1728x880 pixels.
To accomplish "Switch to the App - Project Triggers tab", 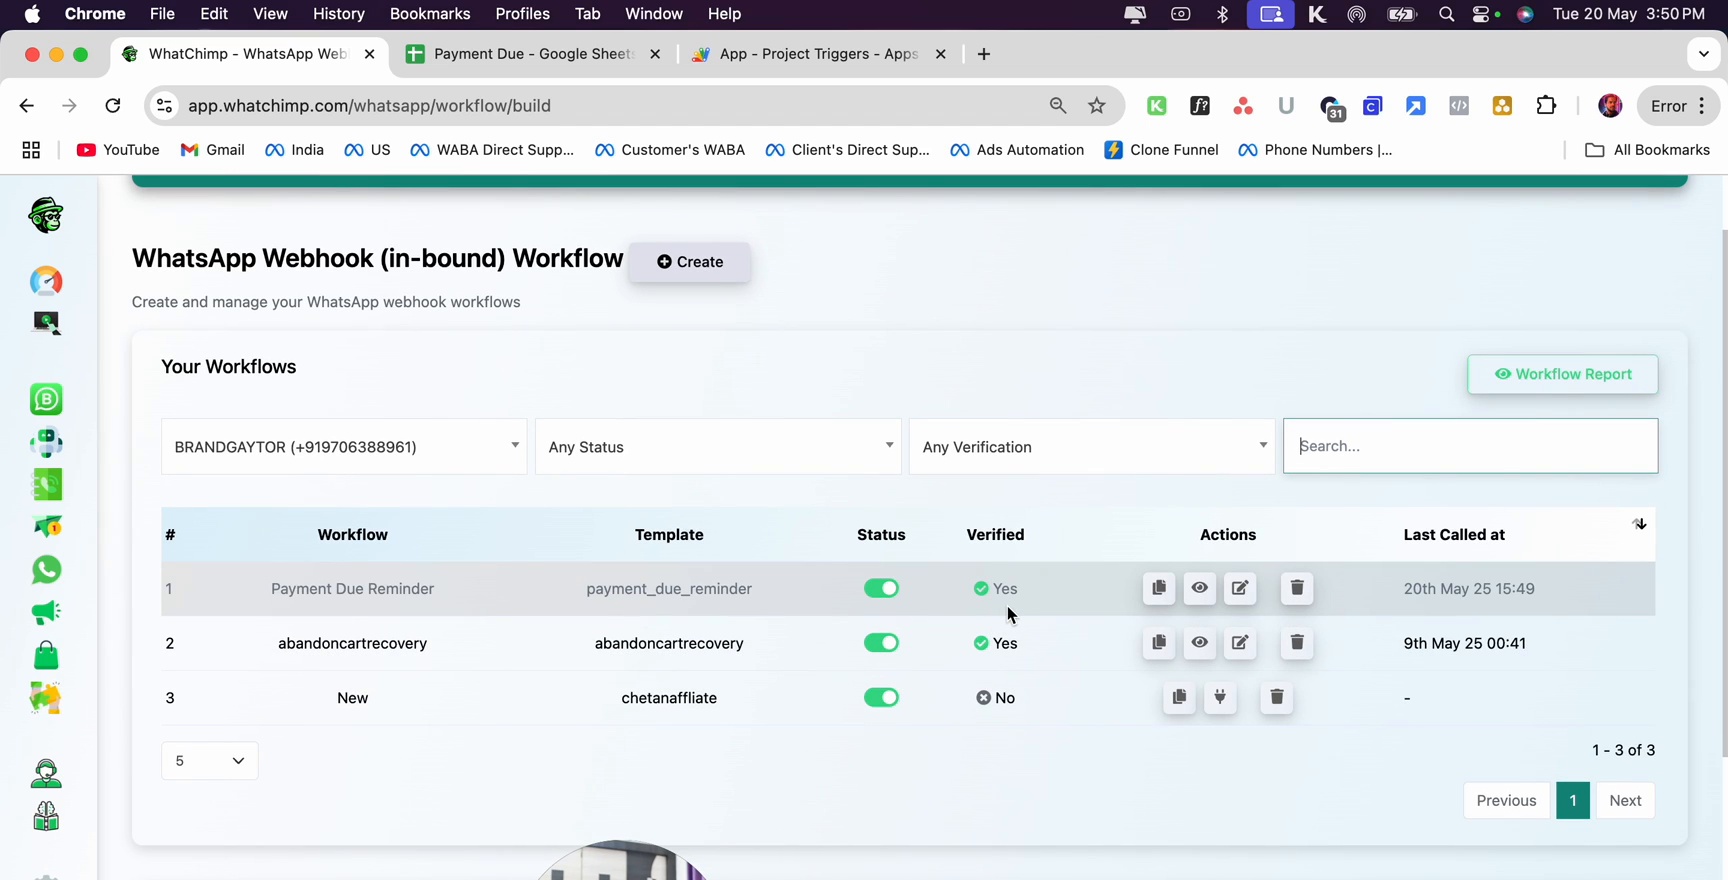I will click(x=819, y=54).
